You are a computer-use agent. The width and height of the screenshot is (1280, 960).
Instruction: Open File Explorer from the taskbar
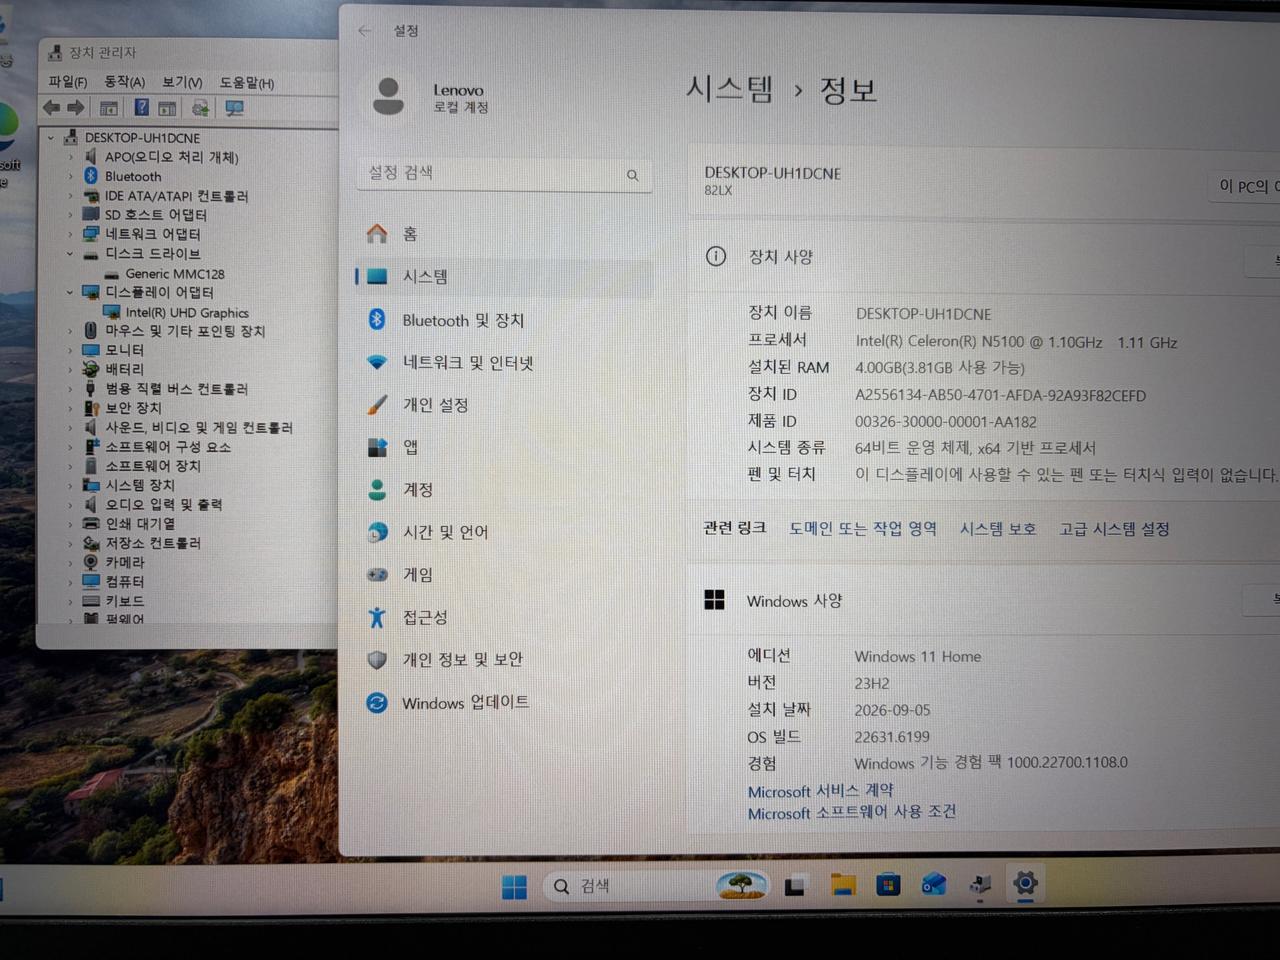pos(843,885)
